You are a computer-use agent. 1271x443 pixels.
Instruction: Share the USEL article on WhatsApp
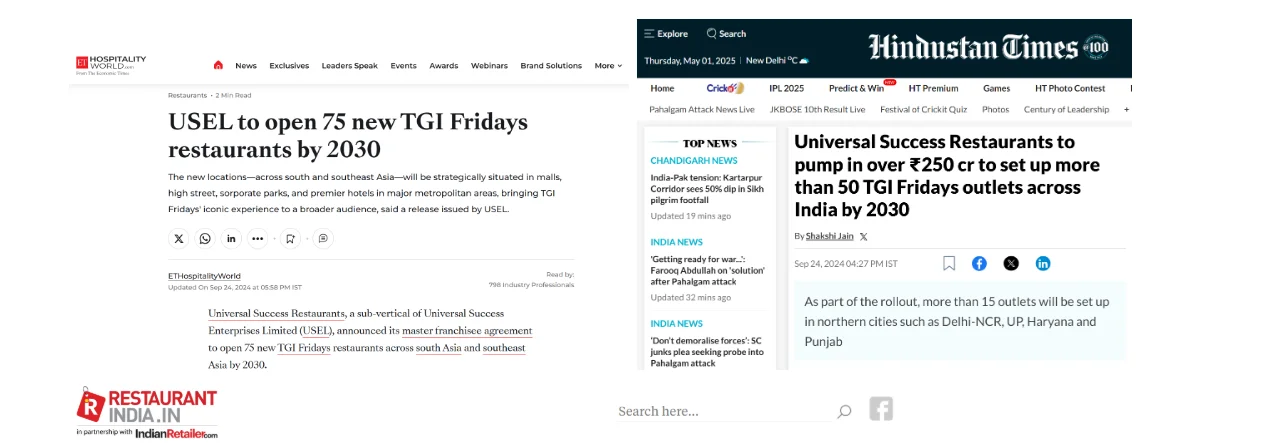[205, 238]
